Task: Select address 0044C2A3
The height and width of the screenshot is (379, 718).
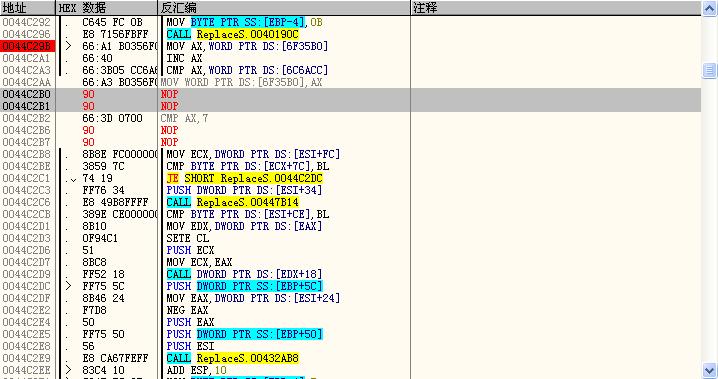Action: [27, 70]
